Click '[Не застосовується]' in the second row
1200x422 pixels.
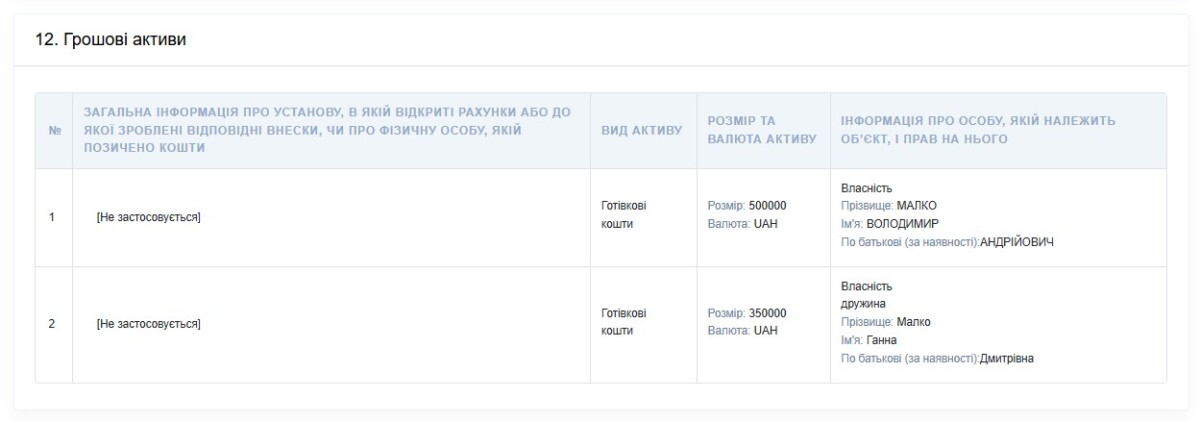click(x=149, y=324)
